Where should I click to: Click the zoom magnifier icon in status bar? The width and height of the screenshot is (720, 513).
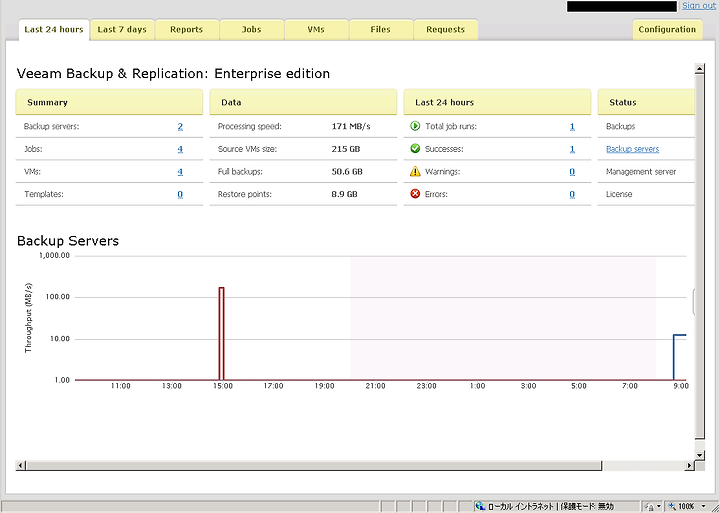pyautogui.click(x=673, y=506)
